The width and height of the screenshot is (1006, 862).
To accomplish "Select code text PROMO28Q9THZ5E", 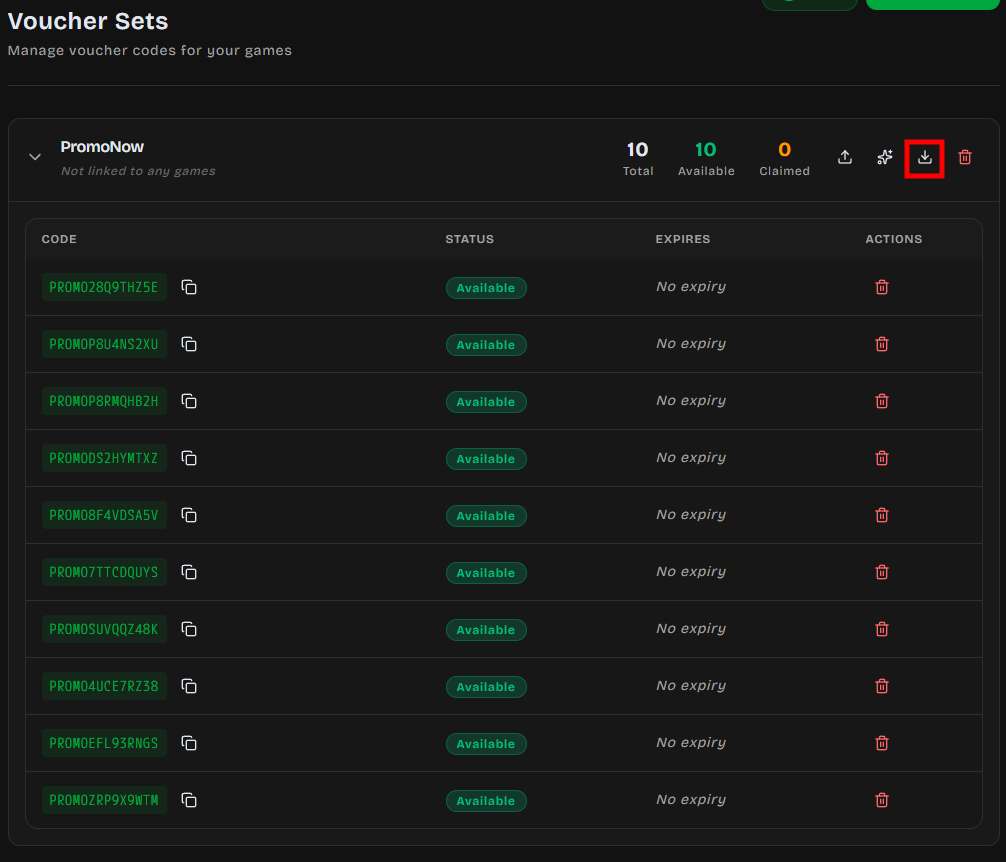I will (104, 287).
